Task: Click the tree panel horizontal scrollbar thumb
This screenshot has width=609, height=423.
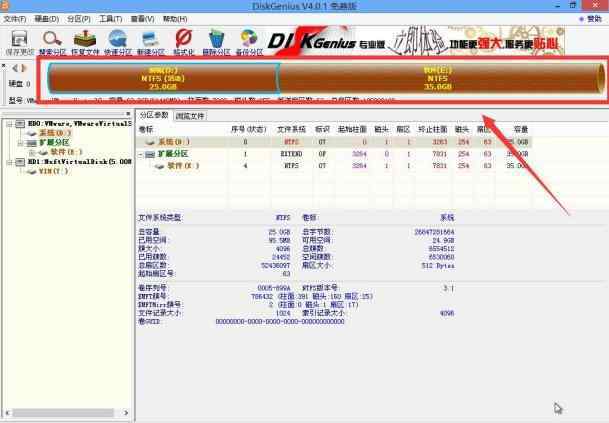Action: tap(64, 413)
